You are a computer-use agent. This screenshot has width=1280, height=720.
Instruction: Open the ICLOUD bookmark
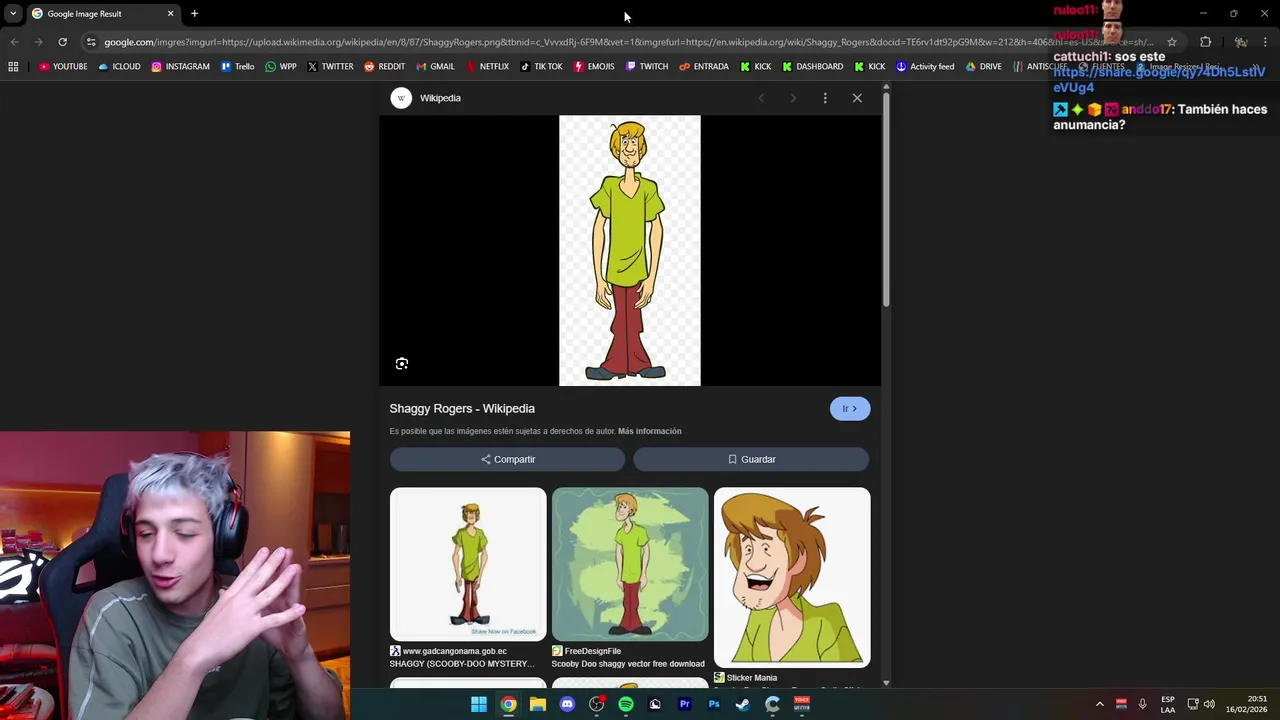click(119, 67)
